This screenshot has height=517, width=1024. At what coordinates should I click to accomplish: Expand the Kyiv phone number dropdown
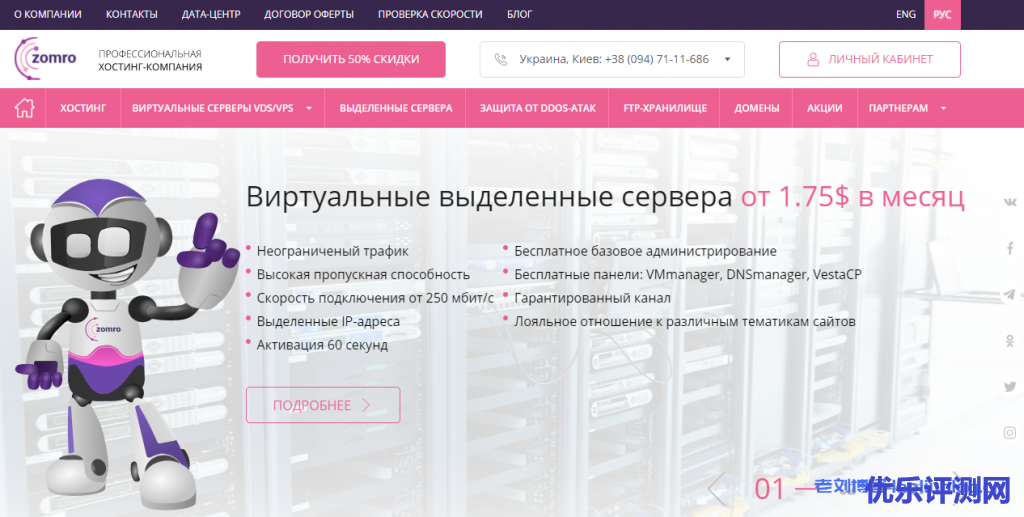point(727,59)
